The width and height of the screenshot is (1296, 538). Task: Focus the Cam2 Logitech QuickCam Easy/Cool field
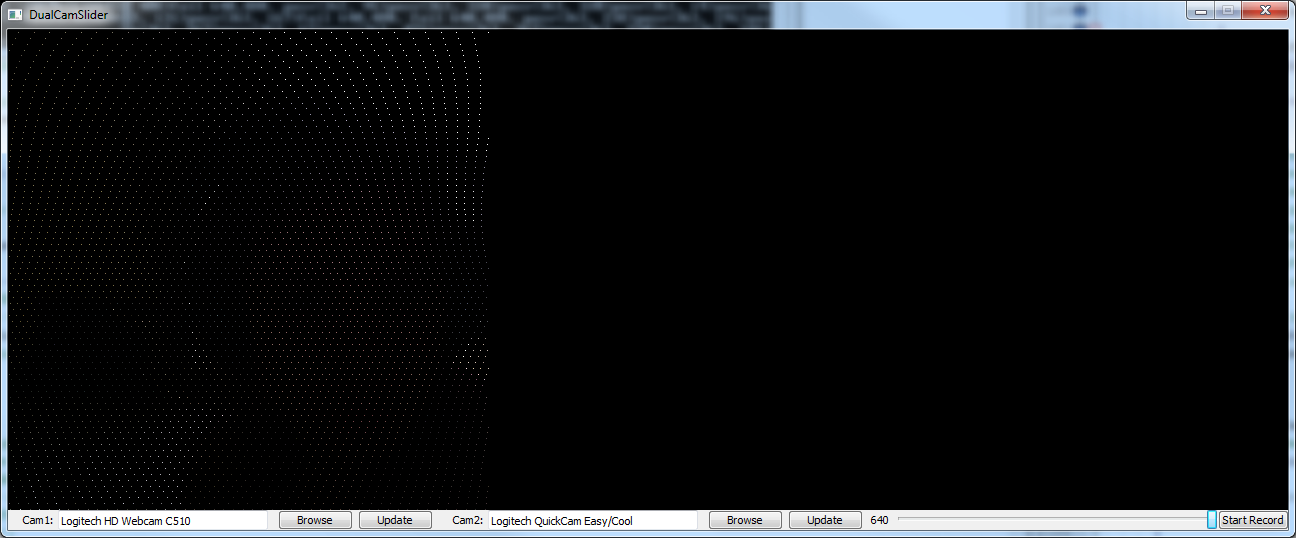592,520
